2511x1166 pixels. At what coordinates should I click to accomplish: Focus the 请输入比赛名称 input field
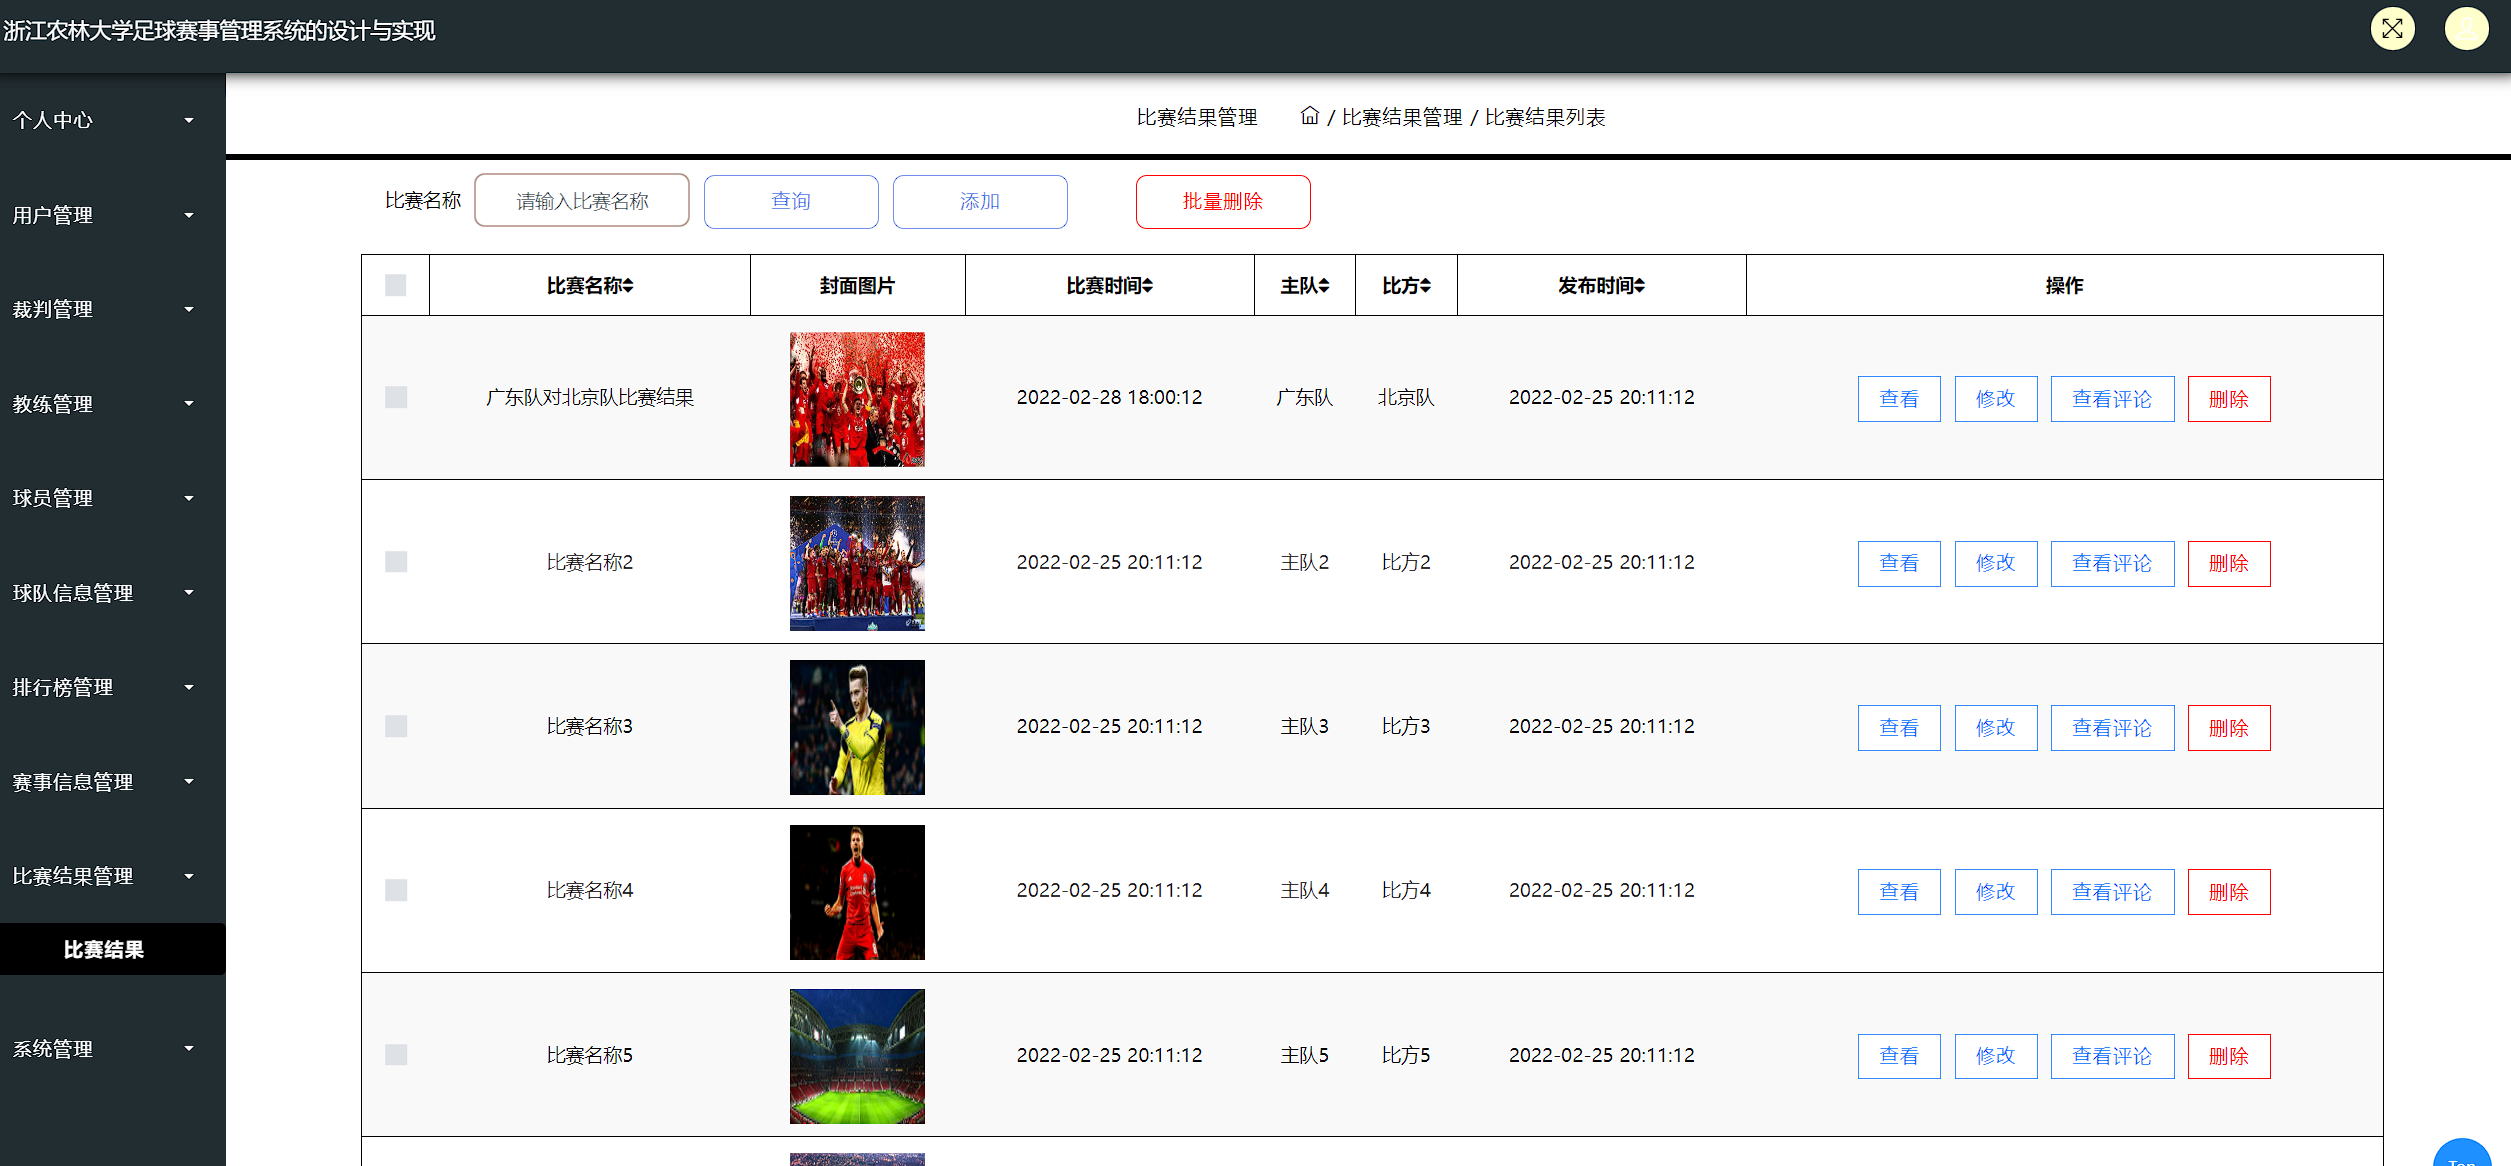582,201
